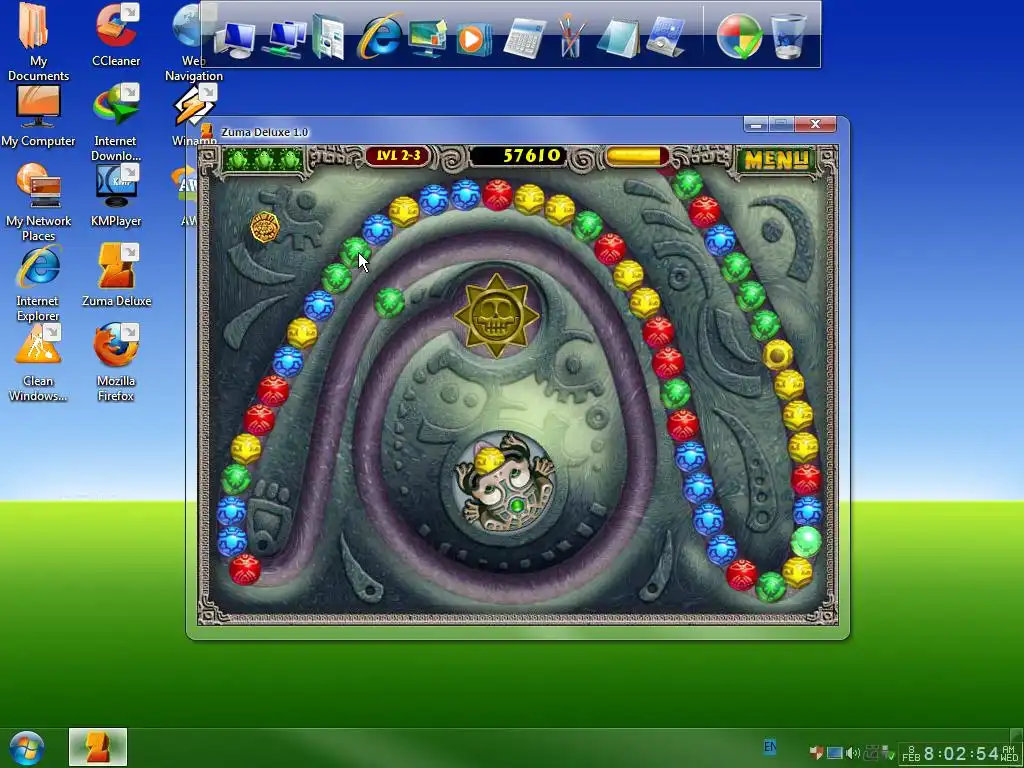Open the My Computer desktop icon
The image size is (1024, 768).
coord(38,116)
